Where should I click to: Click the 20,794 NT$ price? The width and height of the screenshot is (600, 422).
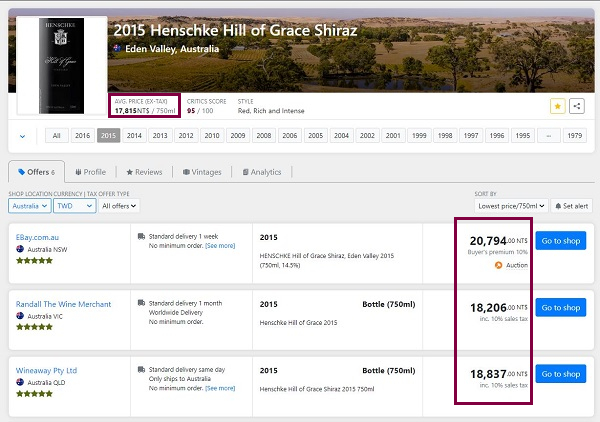pos(499,241)
